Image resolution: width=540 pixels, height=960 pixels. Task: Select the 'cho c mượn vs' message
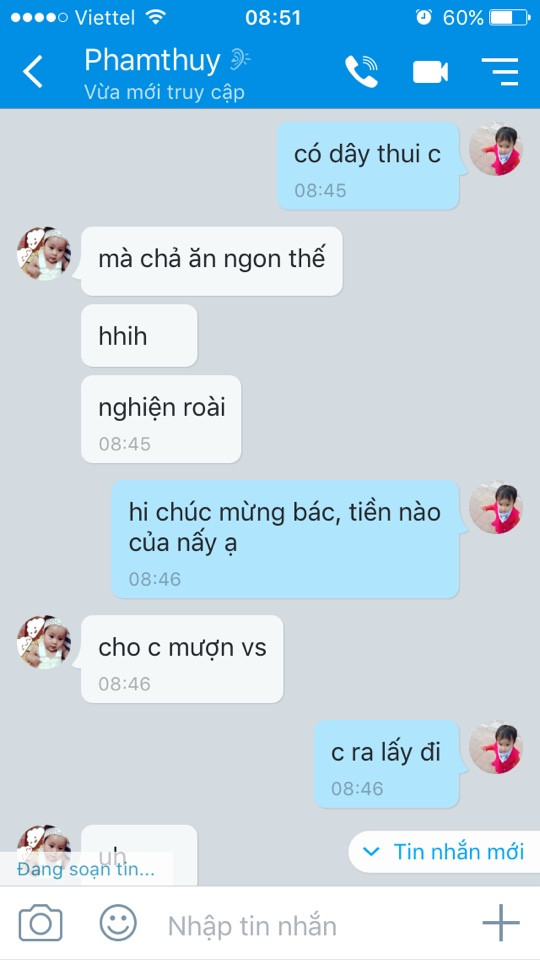[182, 659]
